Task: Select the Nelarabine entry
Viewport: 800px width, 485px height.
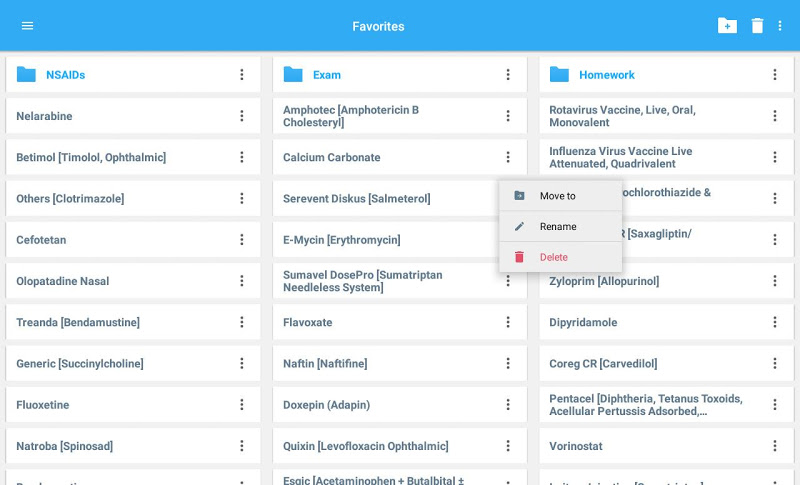Action: (133, 116)
